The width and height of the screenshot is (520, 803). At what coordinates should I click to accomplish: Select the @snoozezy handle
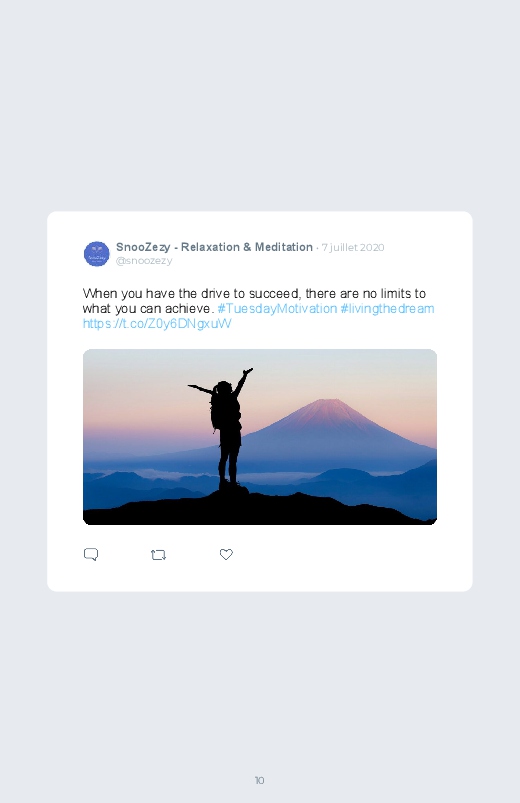pyautogui.click(x=144, y=261)
